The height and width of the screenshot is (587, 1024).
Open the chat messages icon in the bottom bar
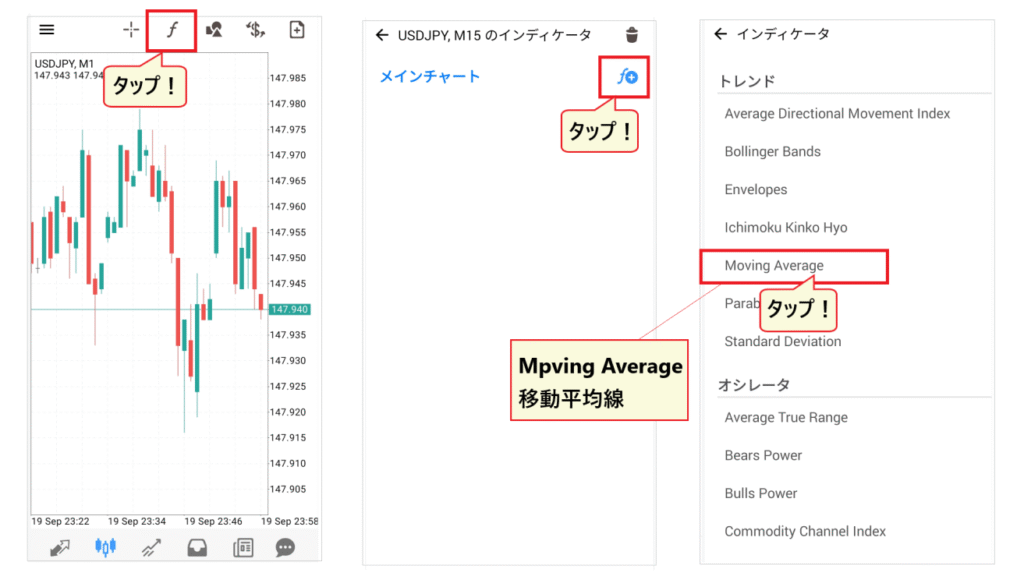pos(286,547)
